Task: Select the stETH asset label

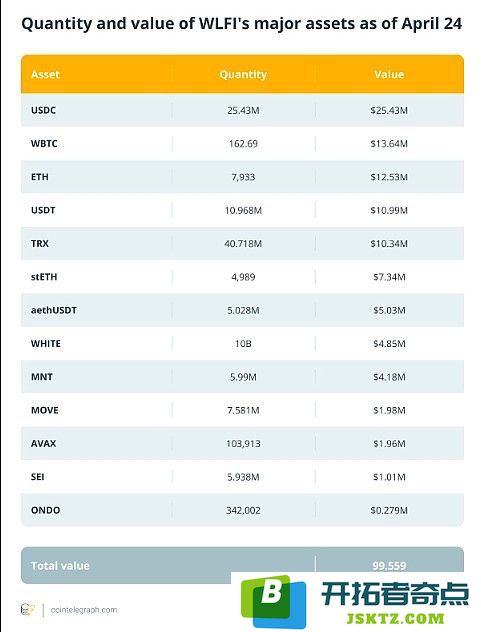Action: pyautogui.click(x=44, y=277)
